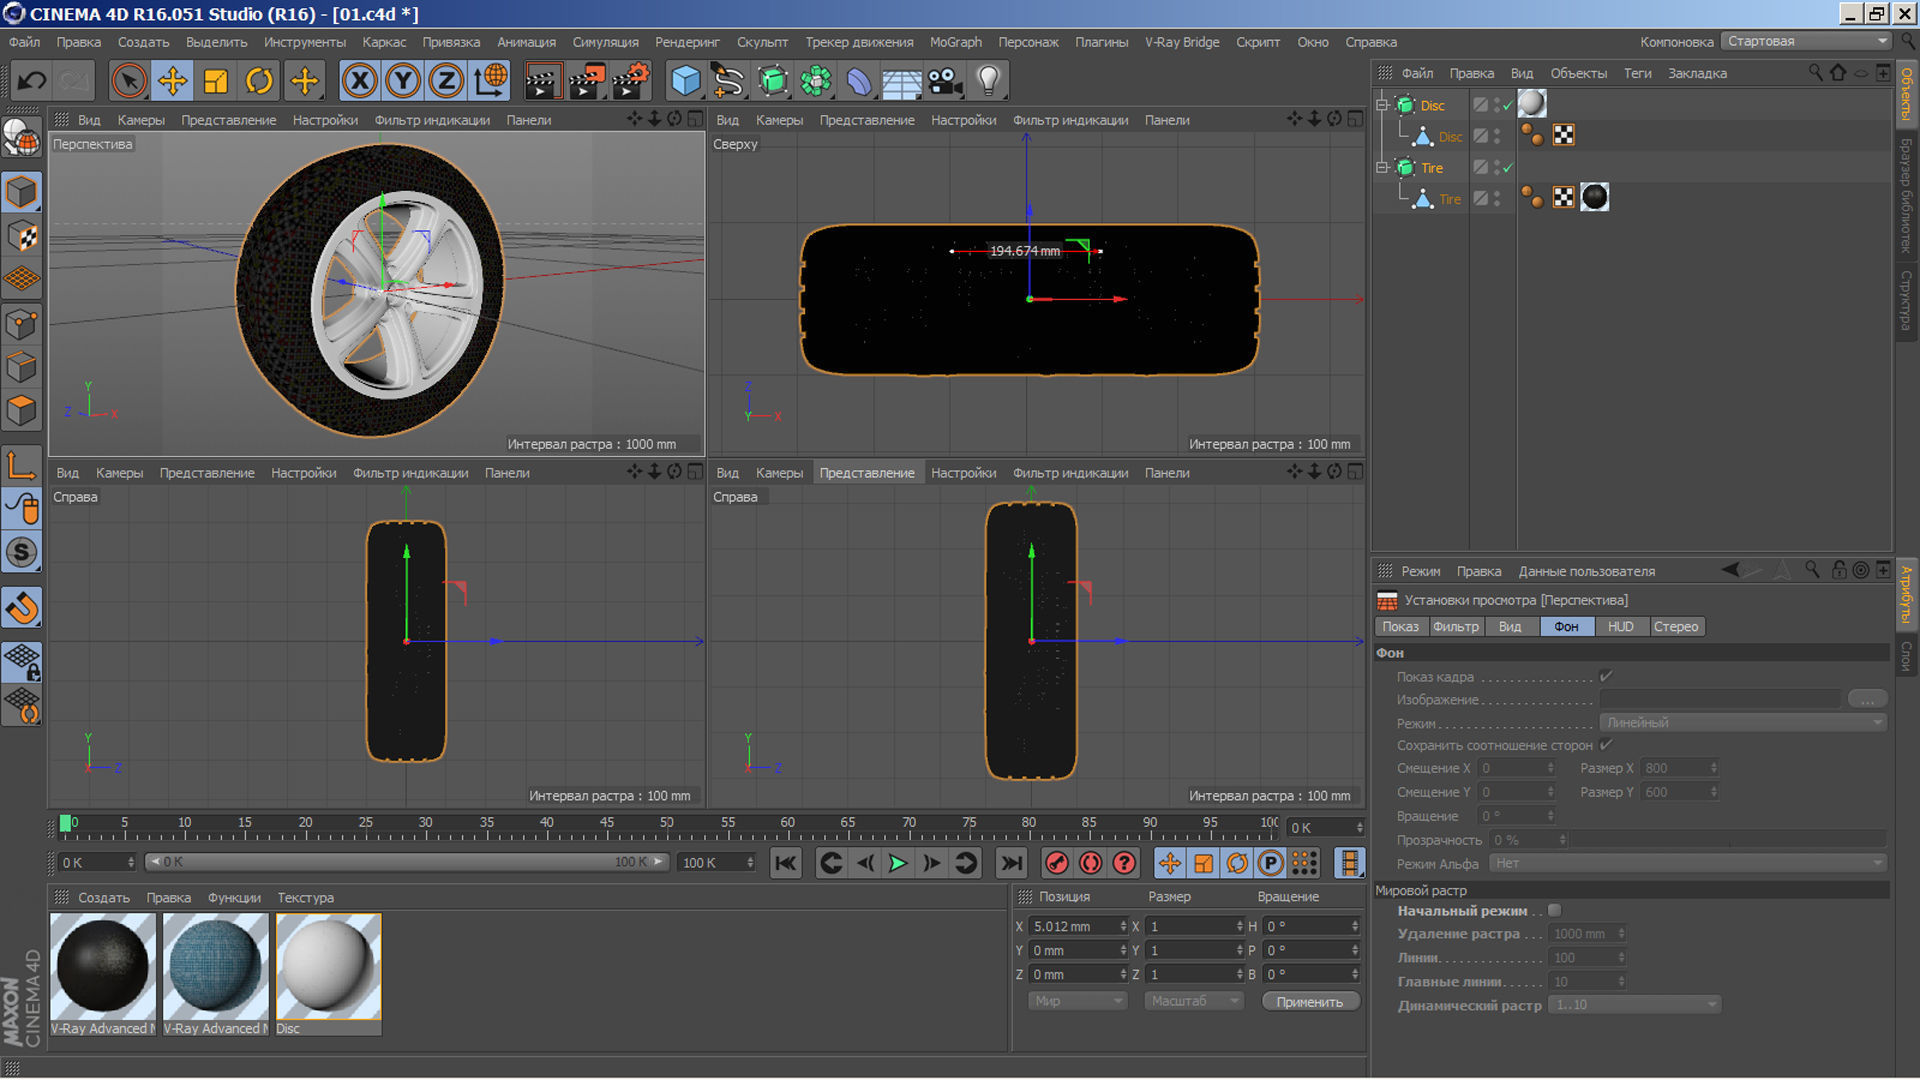This screenshot has height=1080, width=1920.
Task: Open the Camera object icon
Action: tap(944, 81)
